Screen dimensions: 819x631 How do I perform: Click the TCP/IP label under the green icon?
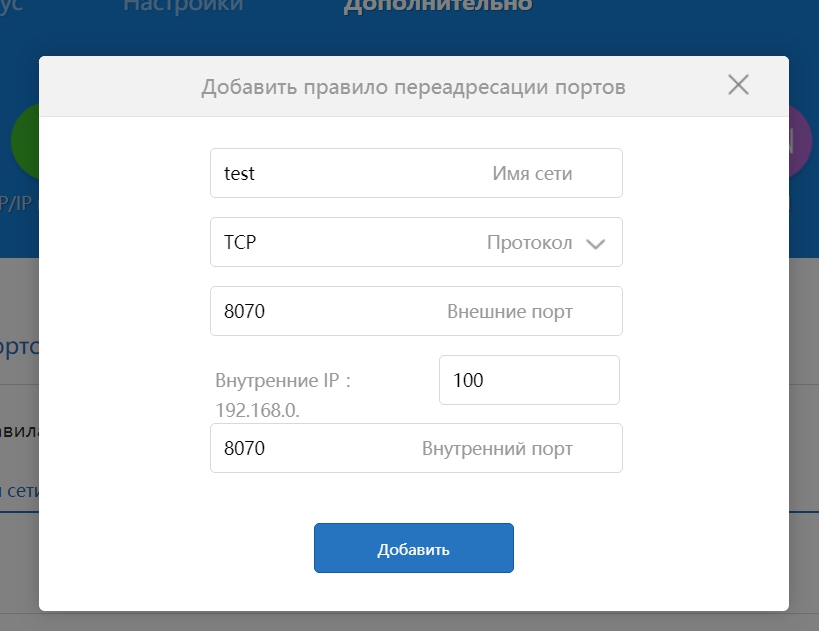pyautogui.click(x=17, y=201)
